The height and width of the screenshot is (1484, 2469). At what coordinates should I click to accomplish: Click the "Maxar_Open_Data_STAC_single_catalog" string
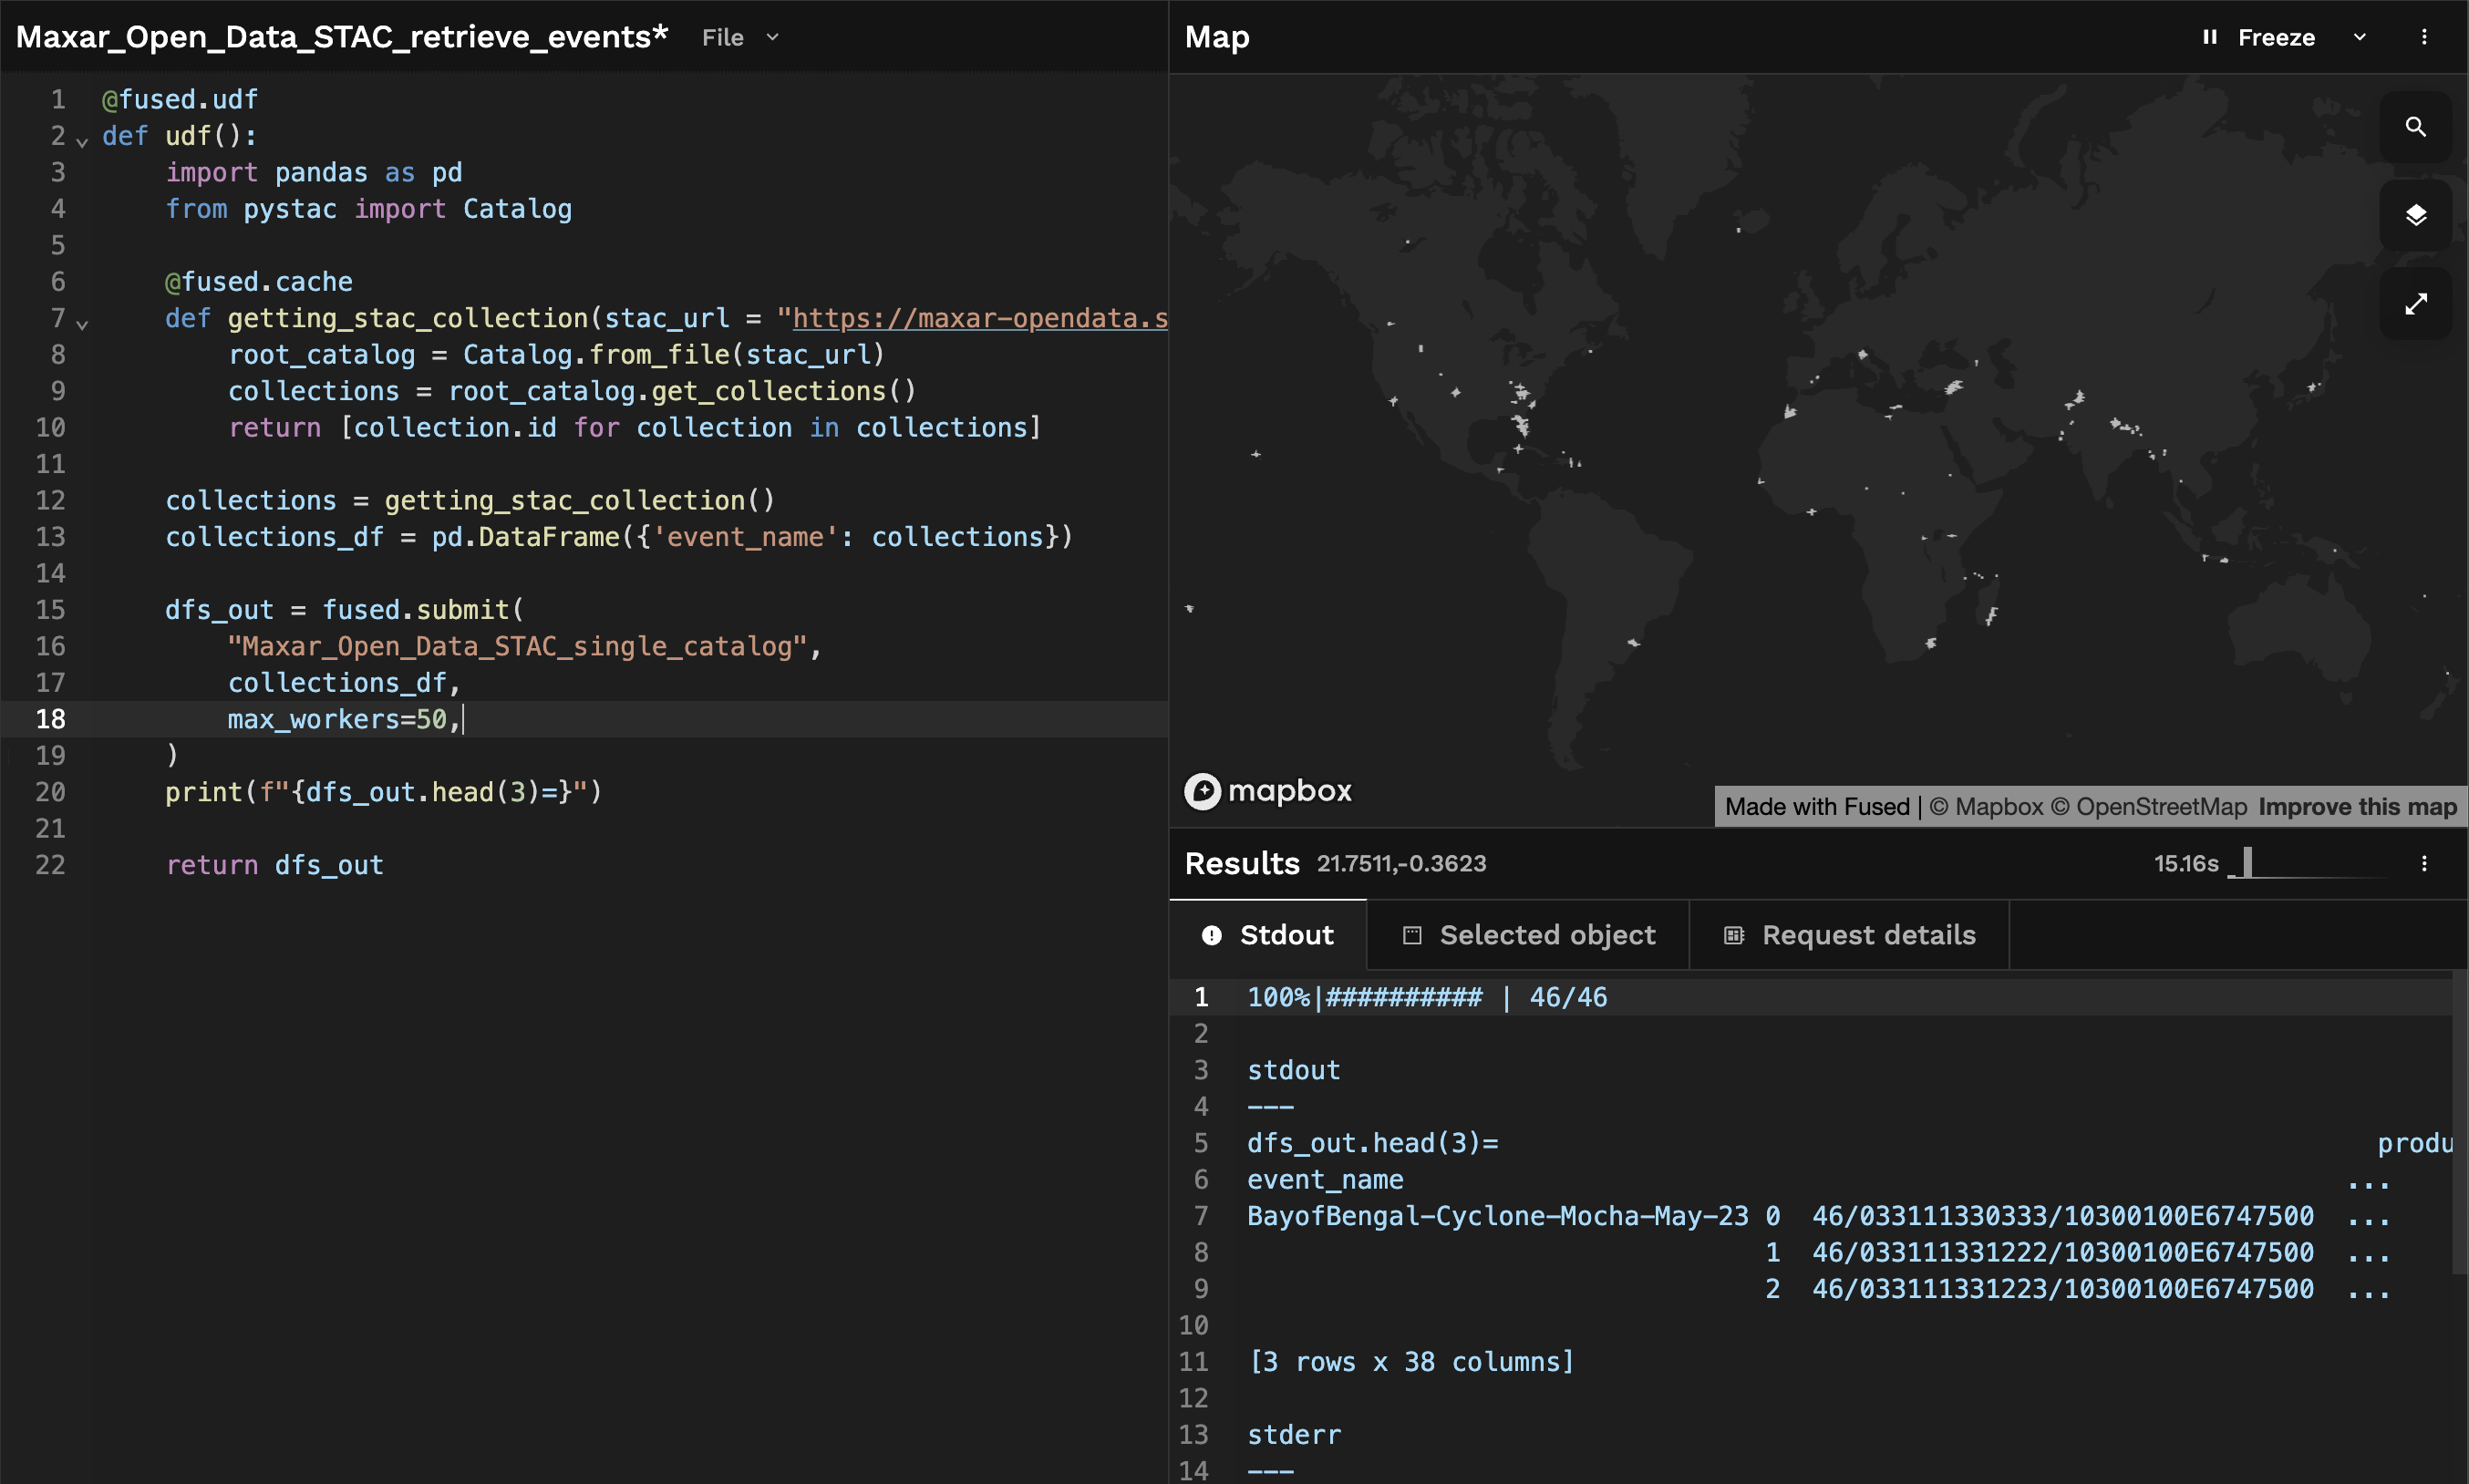click(x=517, y=646)
